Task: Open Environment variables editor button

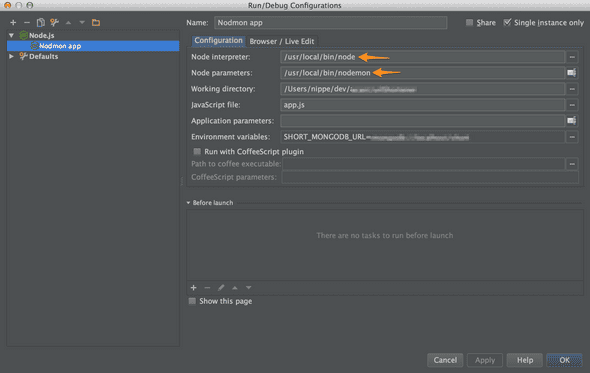Action: coord(572,137)
